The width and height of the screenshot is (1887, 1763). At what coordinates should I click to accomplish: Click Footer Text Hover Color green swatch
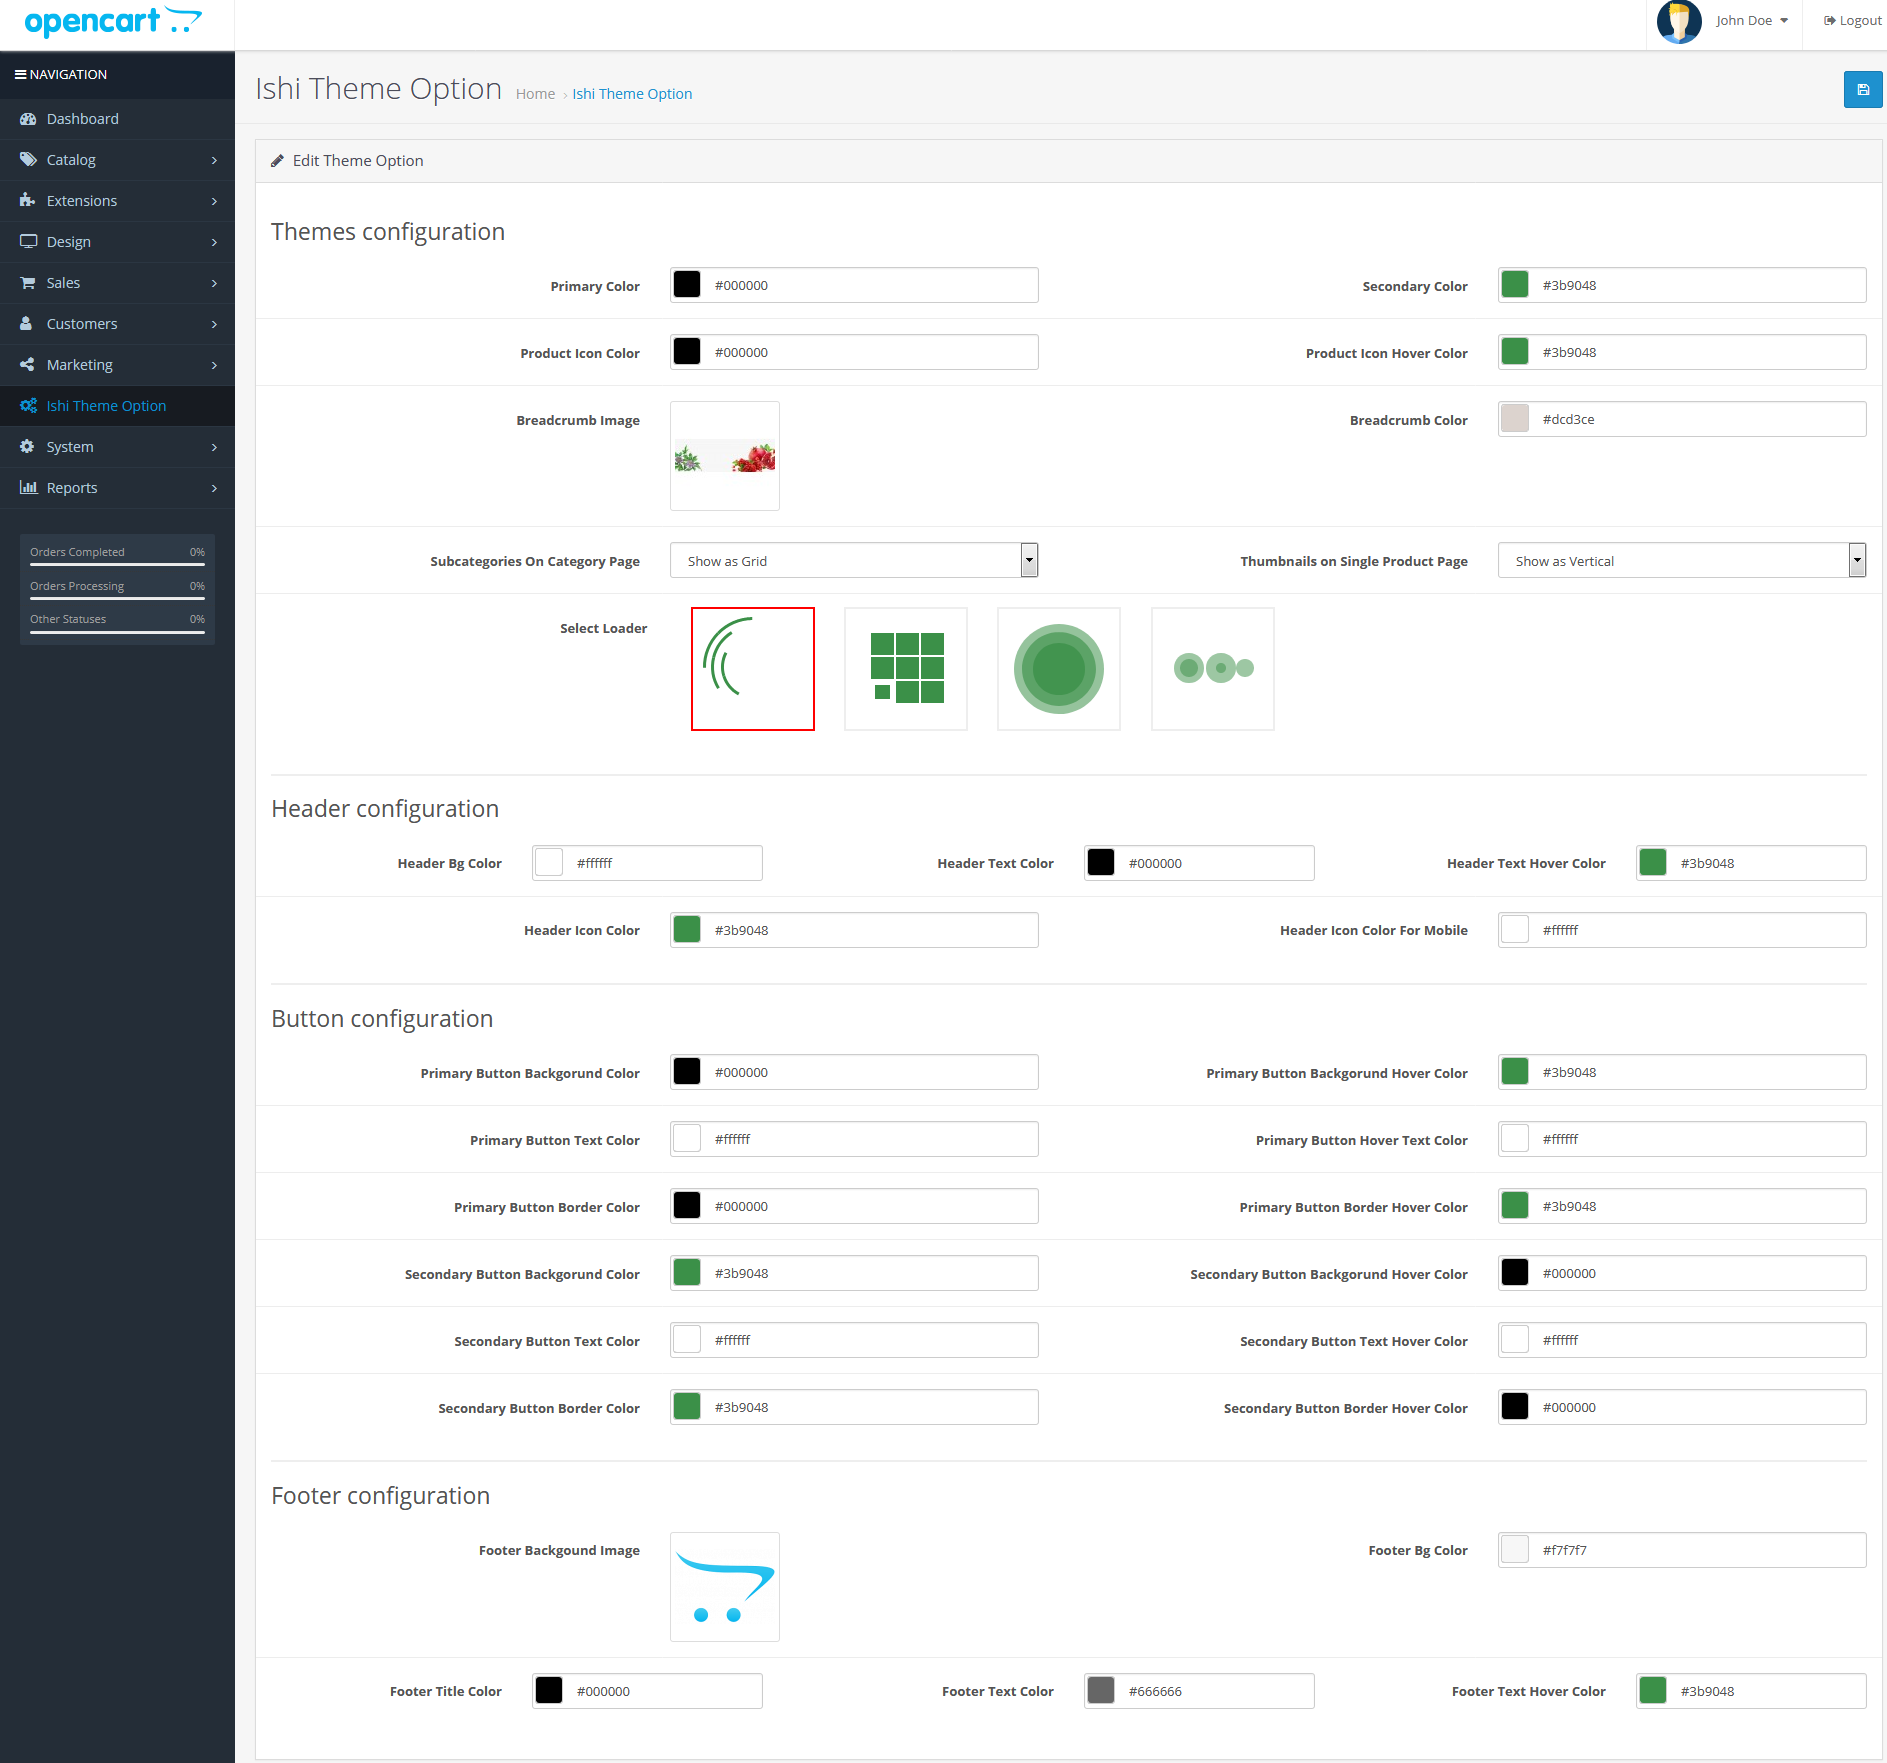click(x=1653, y=1691)
